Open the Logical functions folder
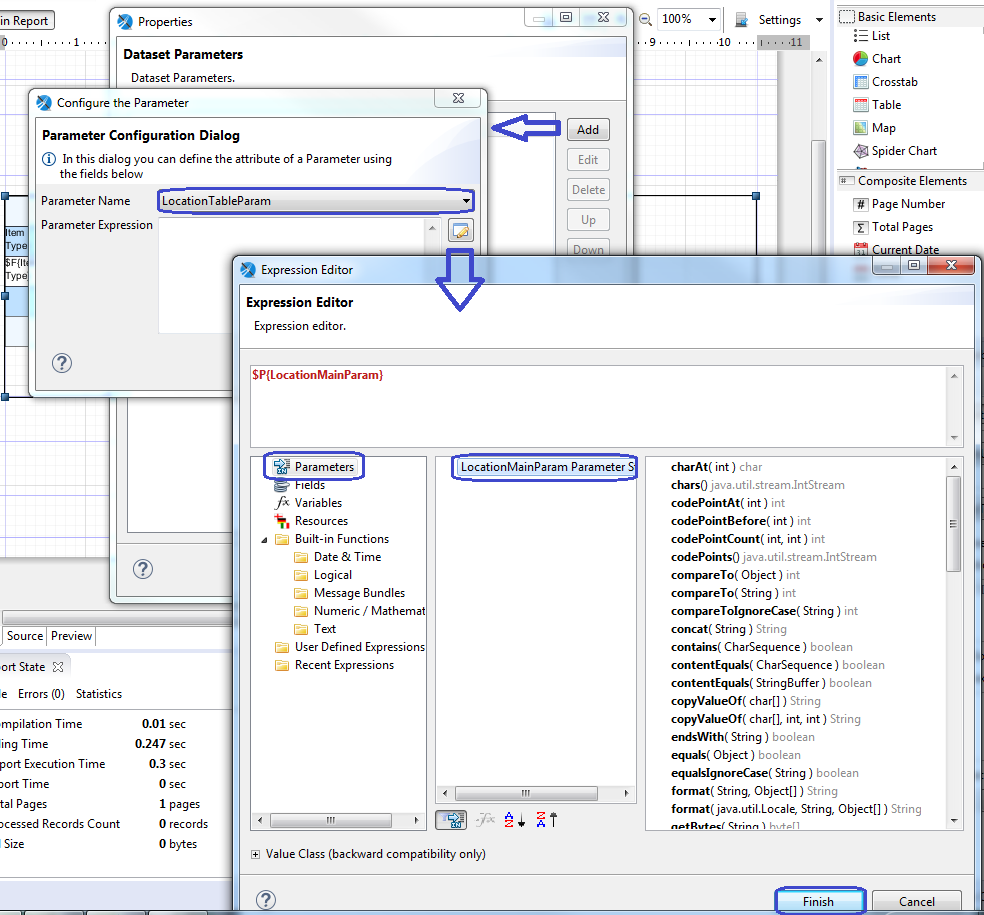 pyautogui.click(x=323, y=575)
